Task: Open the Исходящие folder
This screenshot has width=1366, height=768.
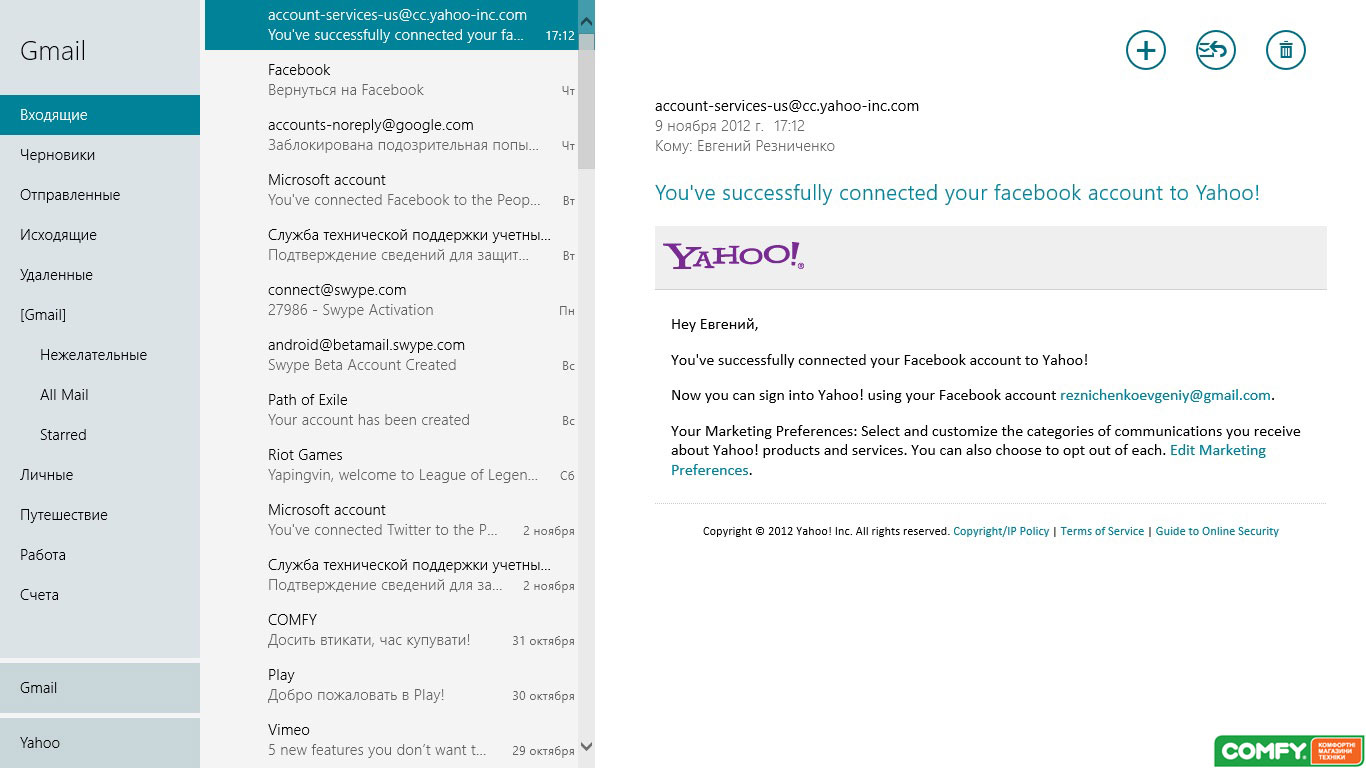Action: pos(100,235)
